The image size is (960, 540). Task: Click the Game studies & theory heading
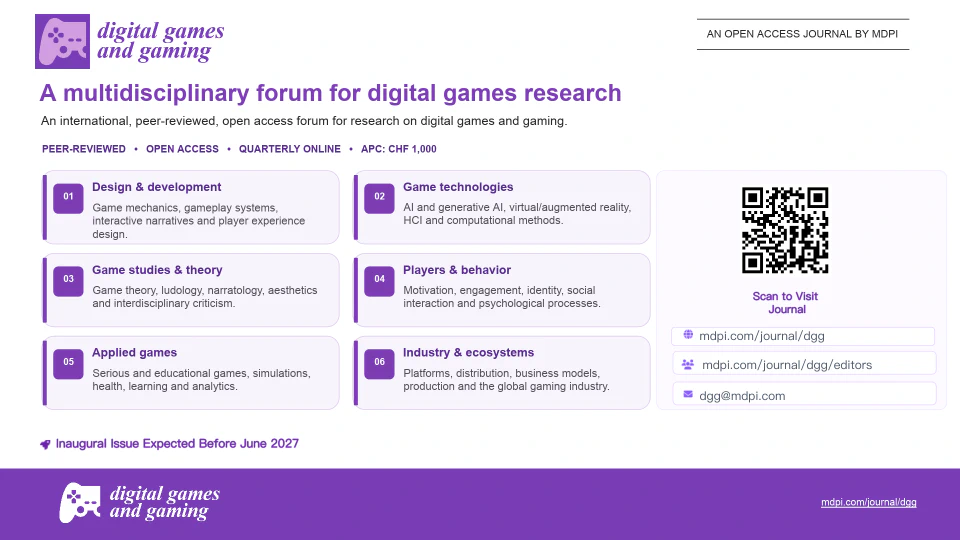tap(157, 269)
